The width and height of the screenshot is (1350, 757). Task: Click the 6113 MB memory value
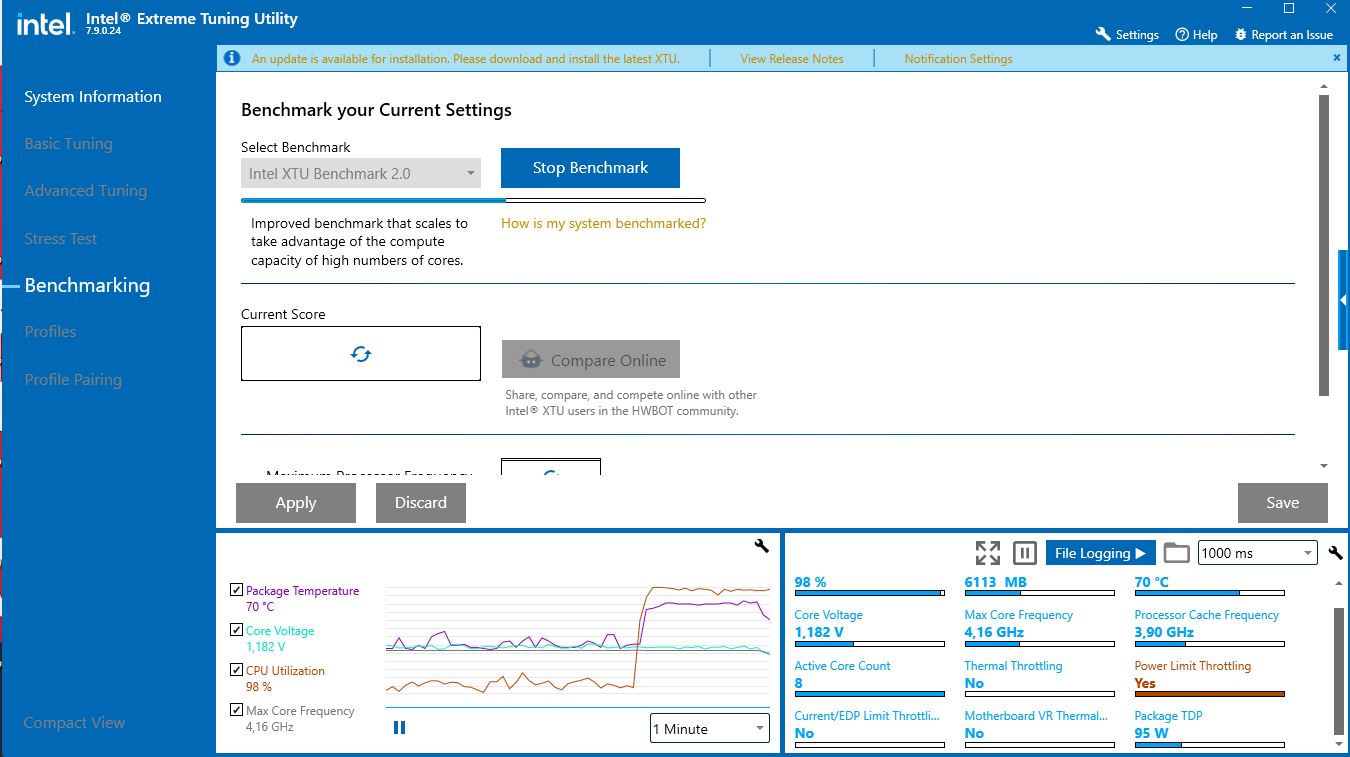pos(995,582)
